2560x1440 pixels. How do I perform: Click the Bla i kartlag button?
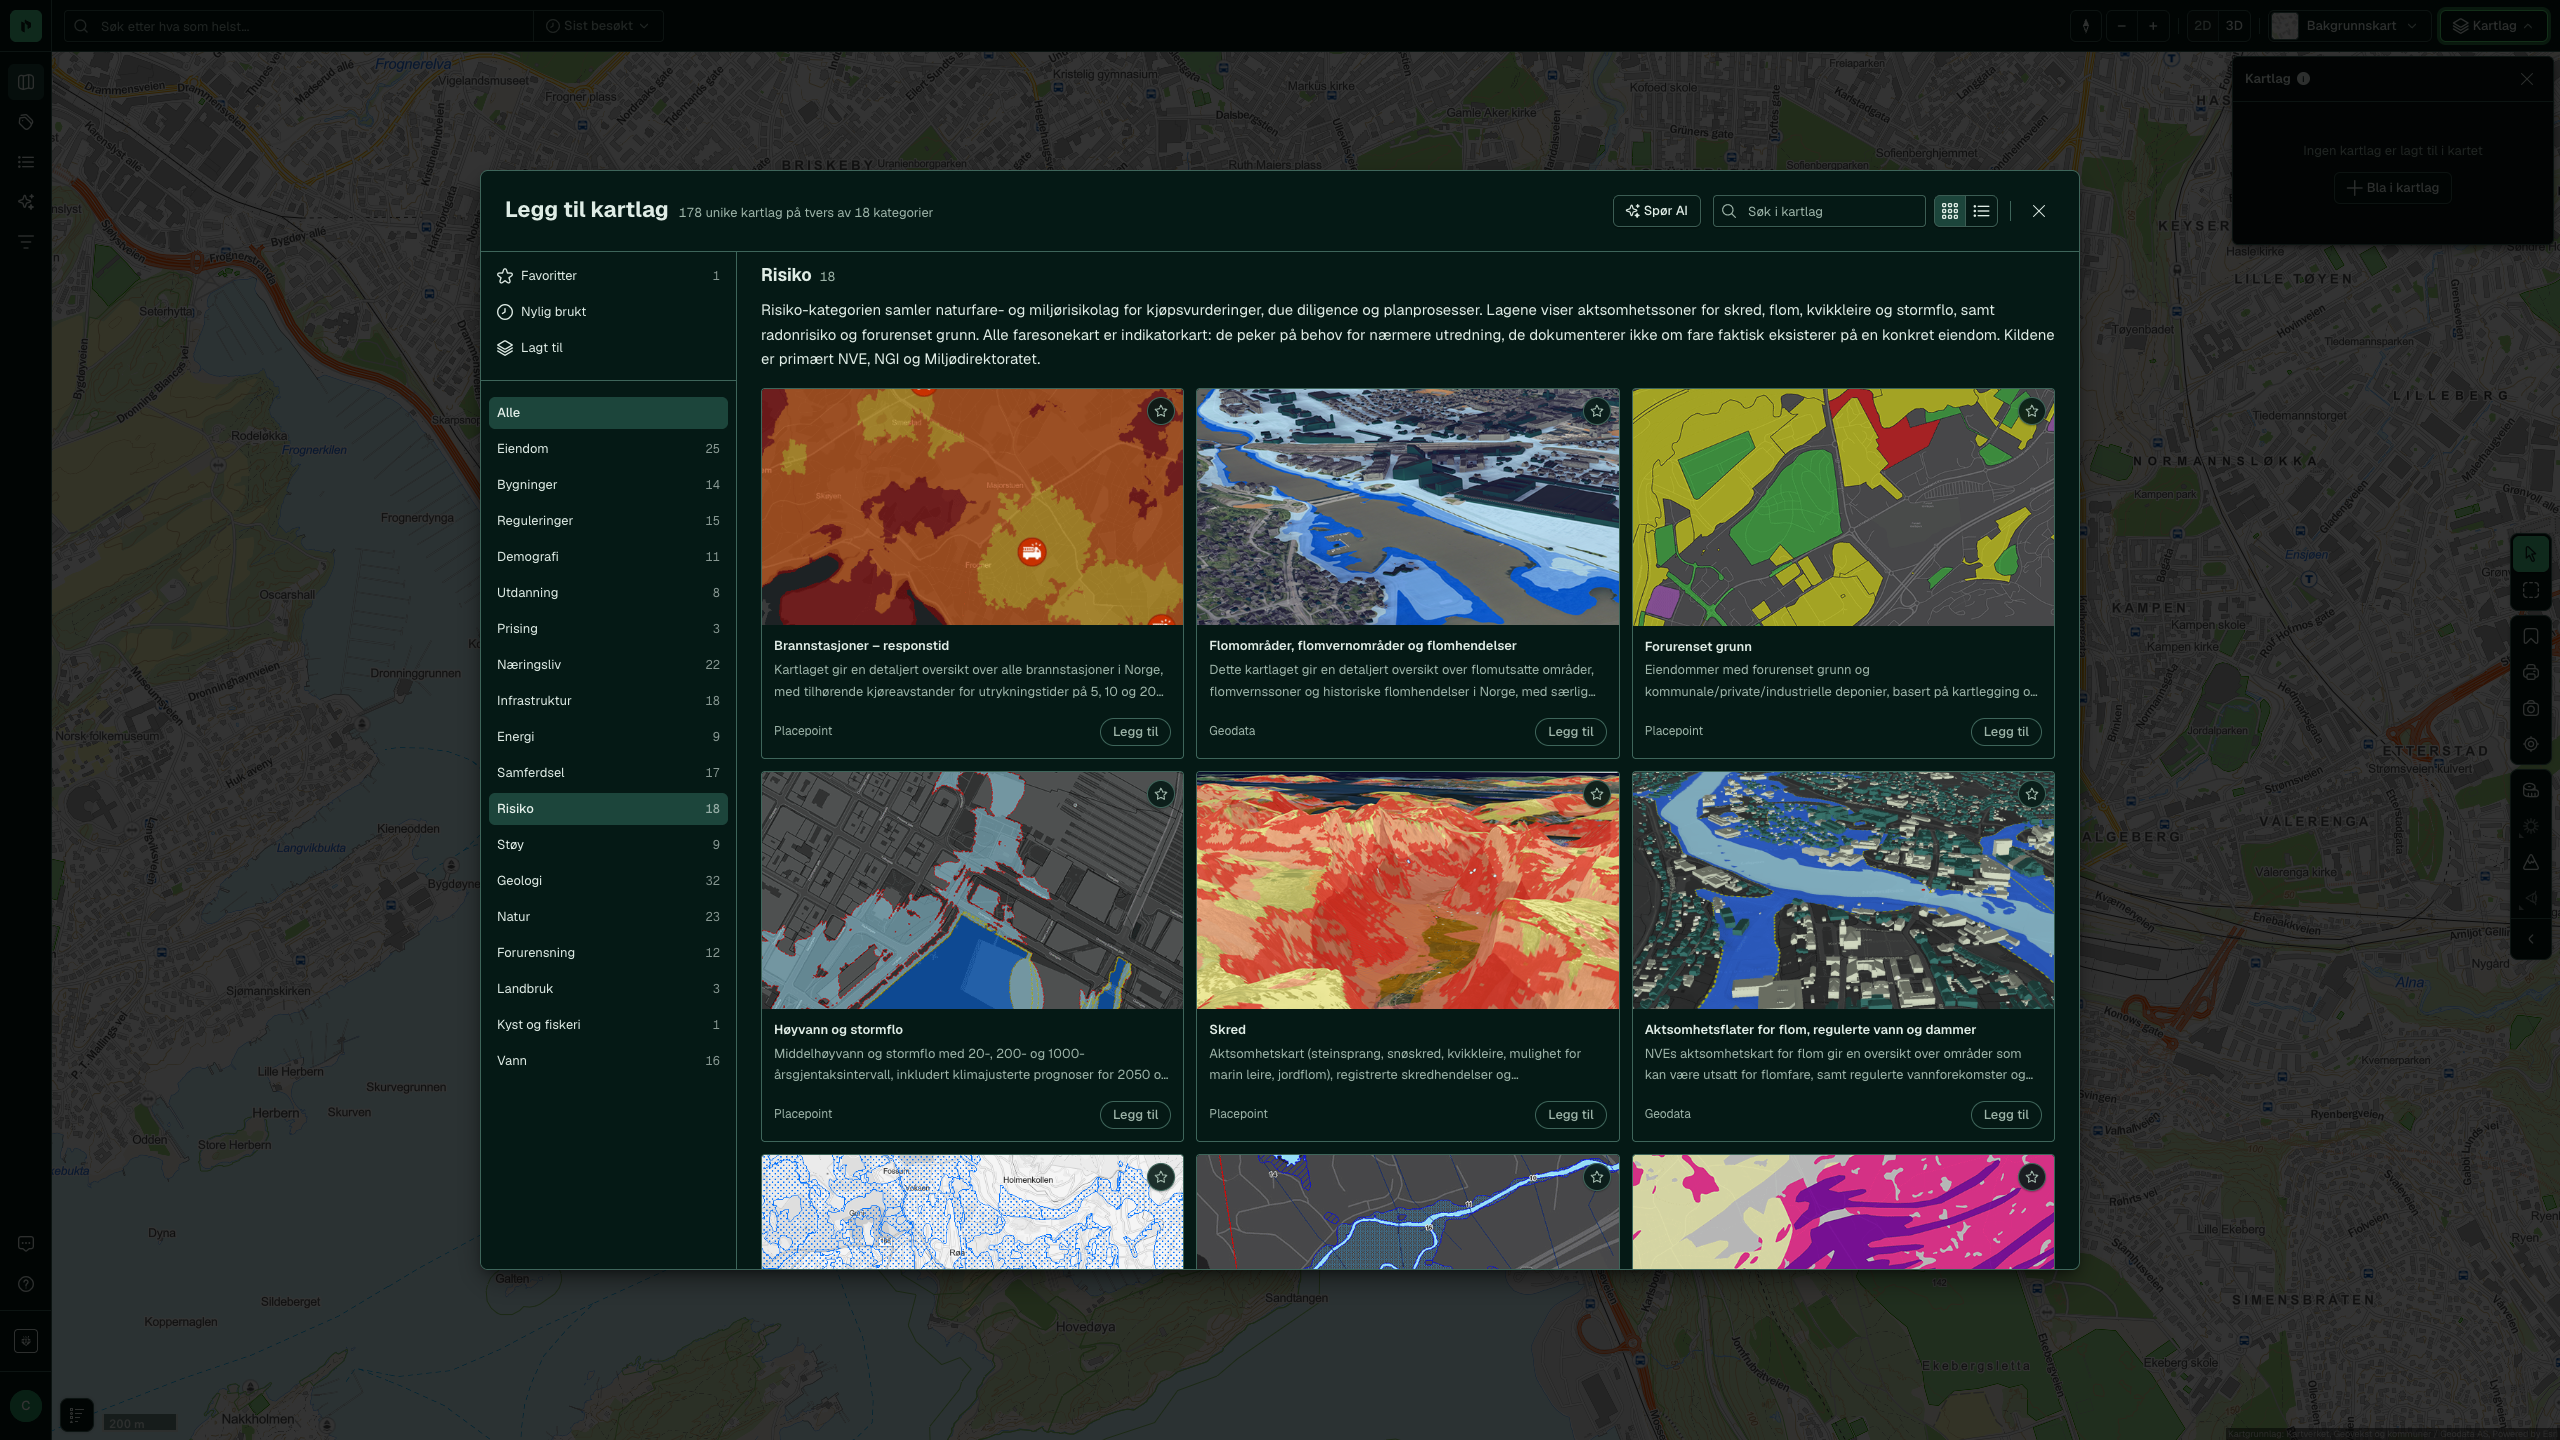2392,188
